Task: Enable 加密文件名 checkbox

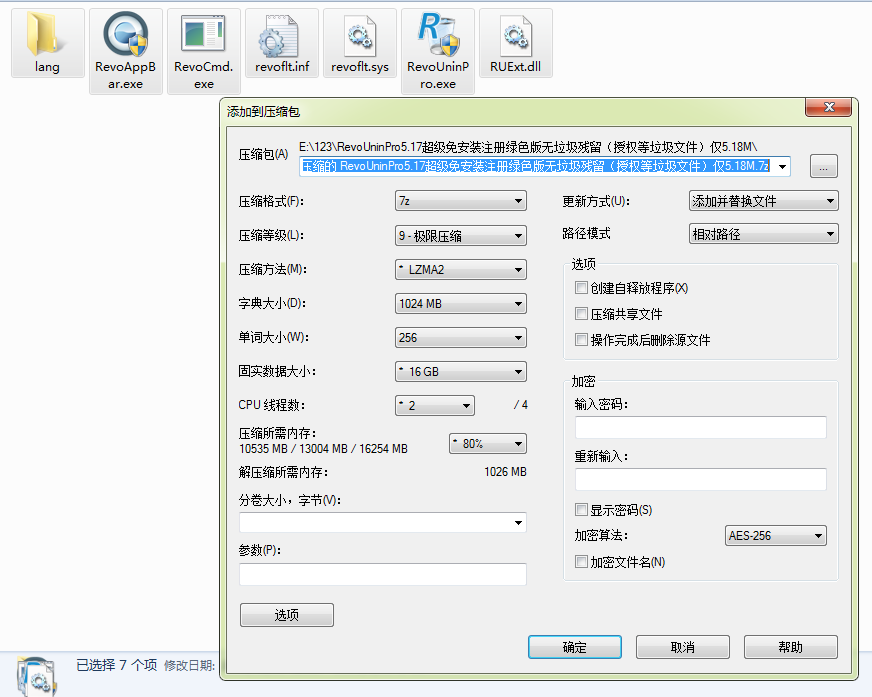Action: [581, 562]
